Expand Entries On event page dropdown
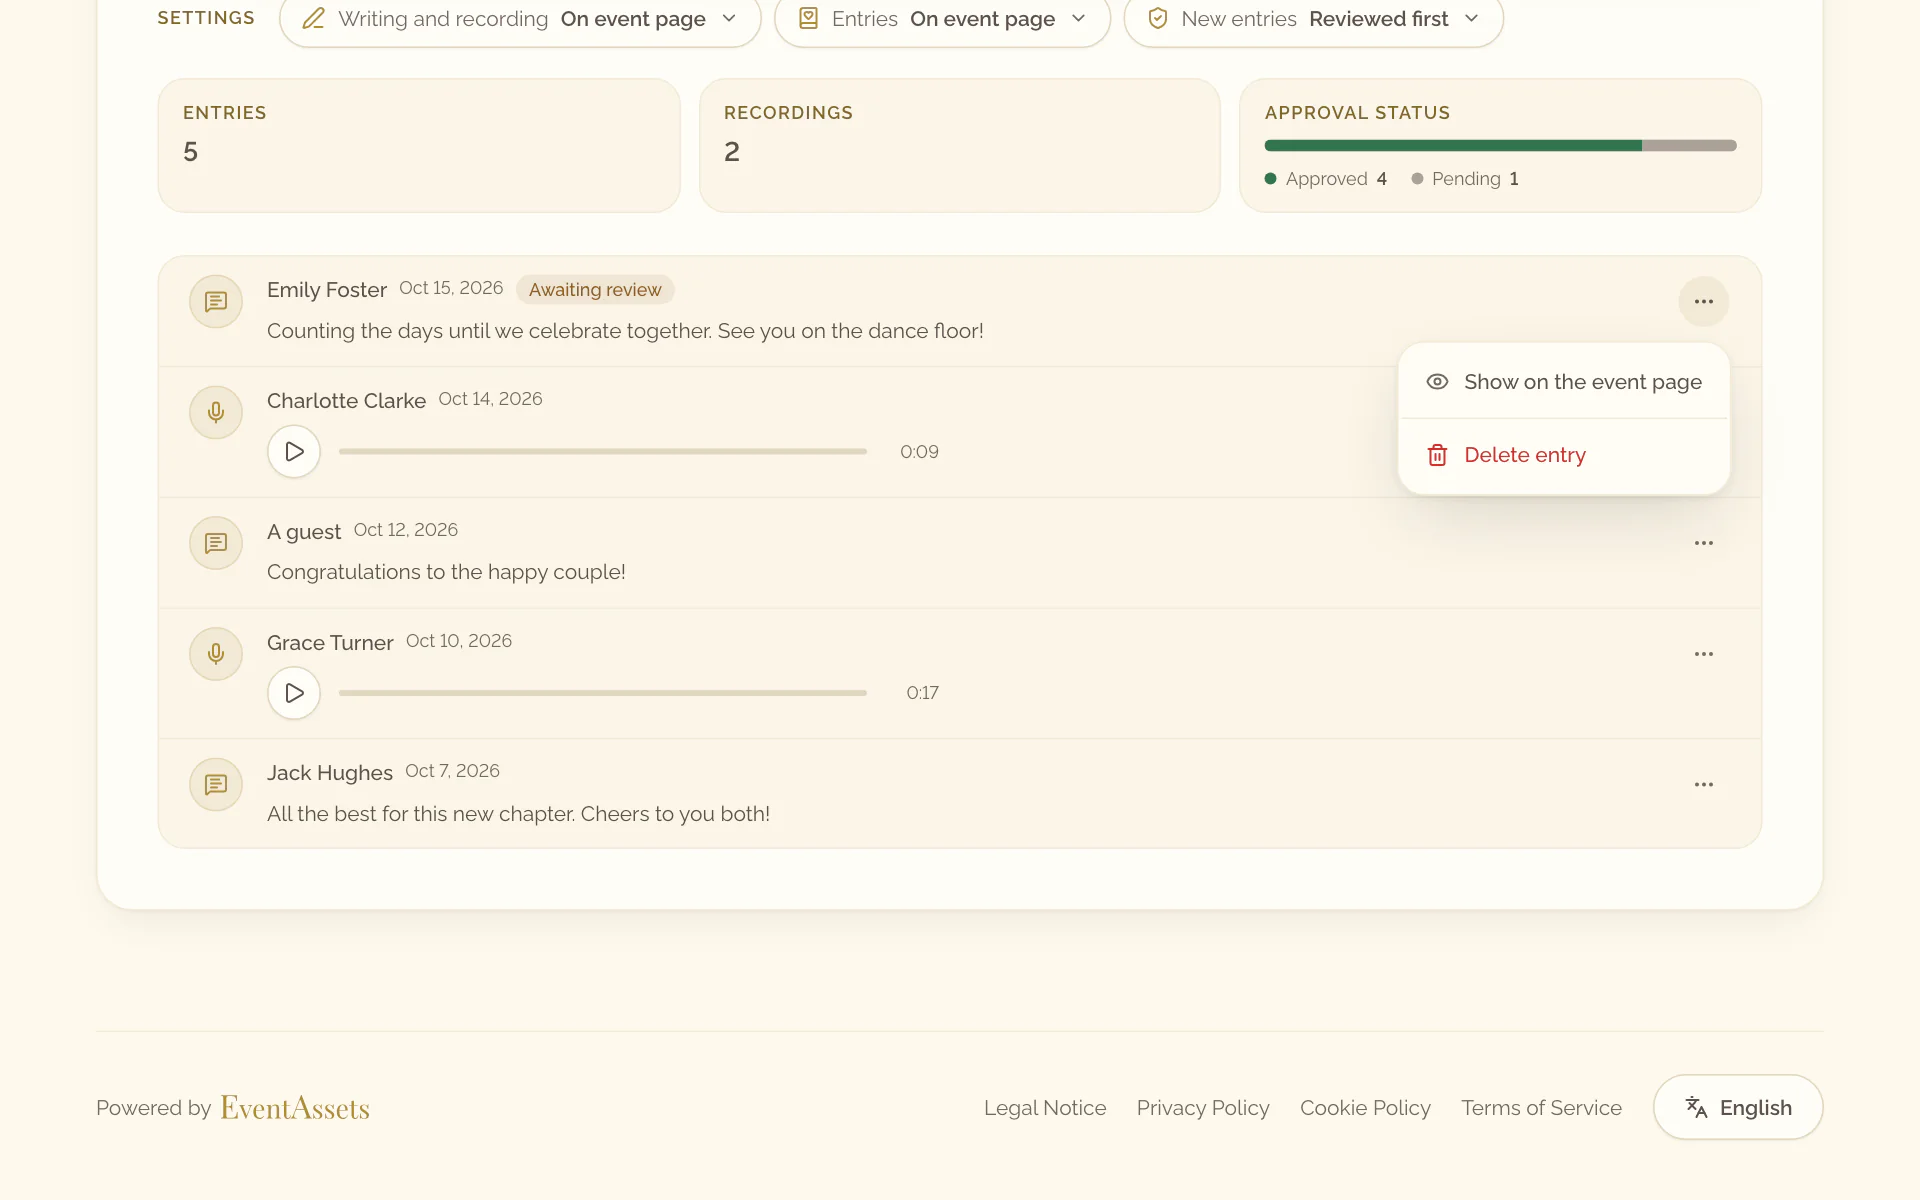This screenshot has width=1920, height=1200. click(942, 19)
